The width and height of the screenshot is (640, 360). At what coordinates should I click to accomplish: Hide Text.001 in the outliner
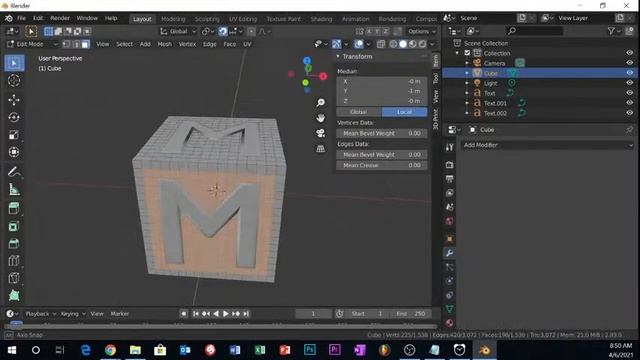(629, 103)
